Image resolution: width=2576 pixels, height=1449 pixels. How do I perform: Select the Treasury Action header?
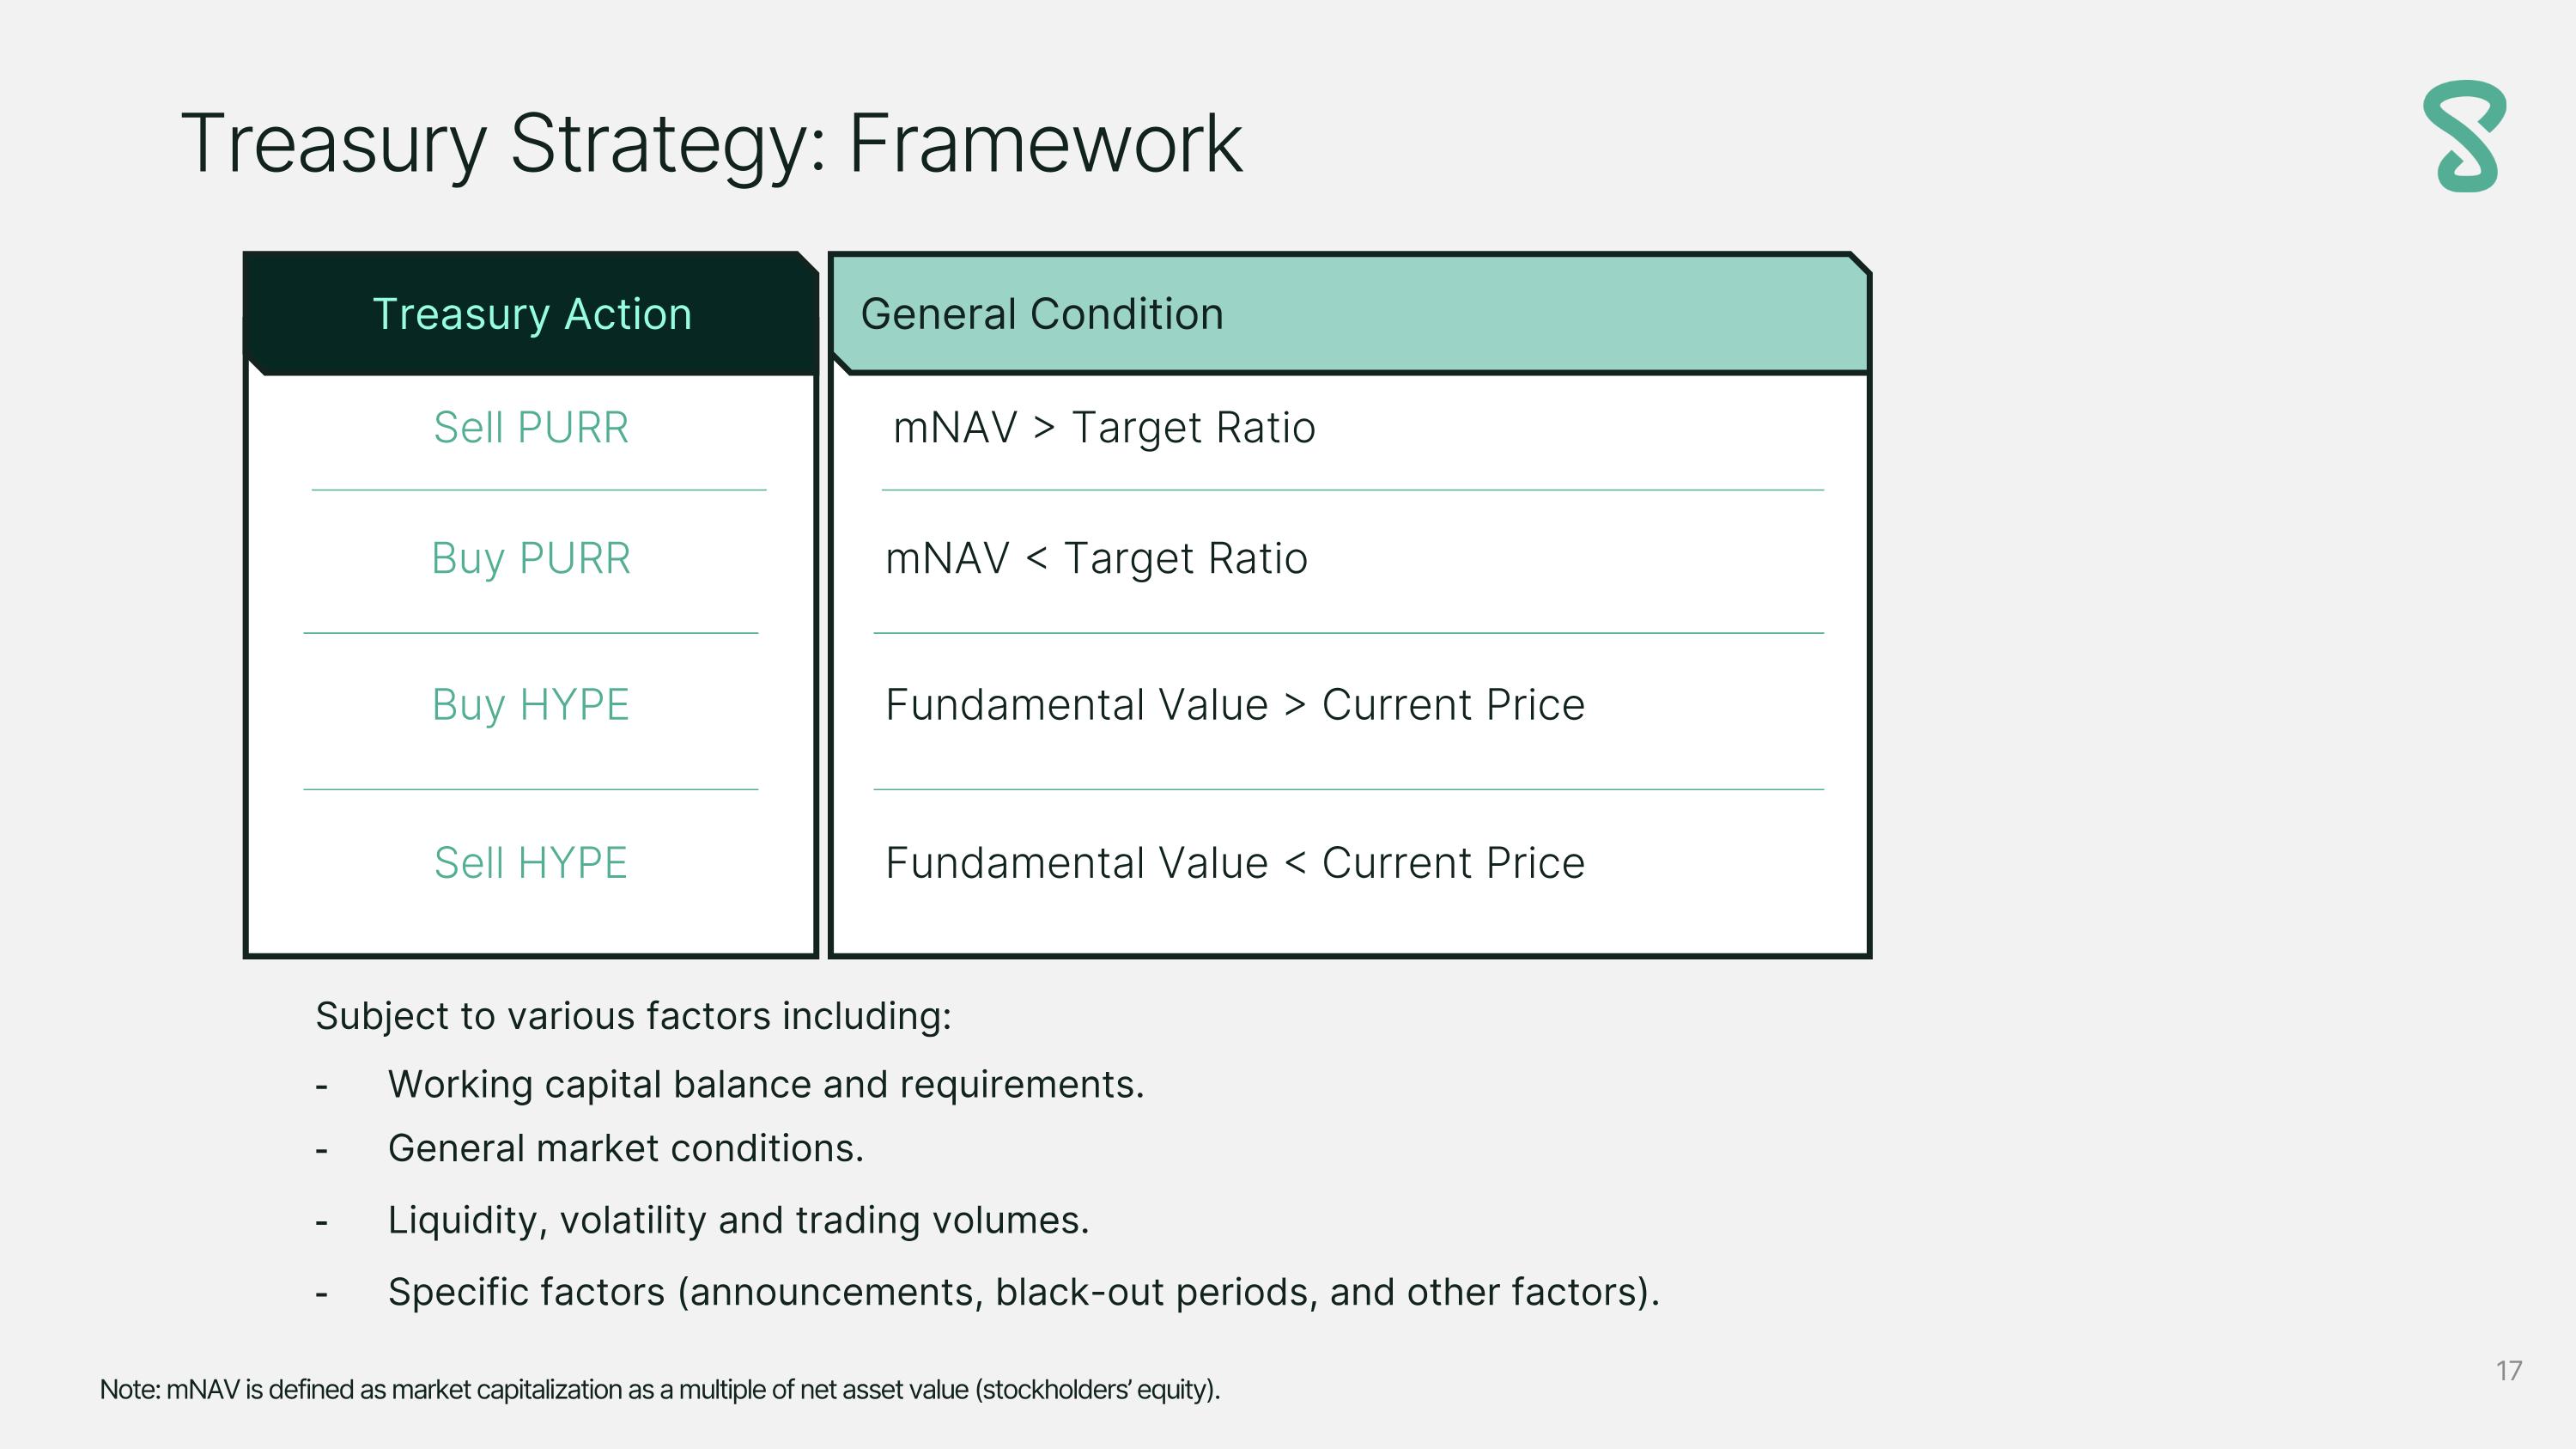pyautogui.click(x=531, y=314)
